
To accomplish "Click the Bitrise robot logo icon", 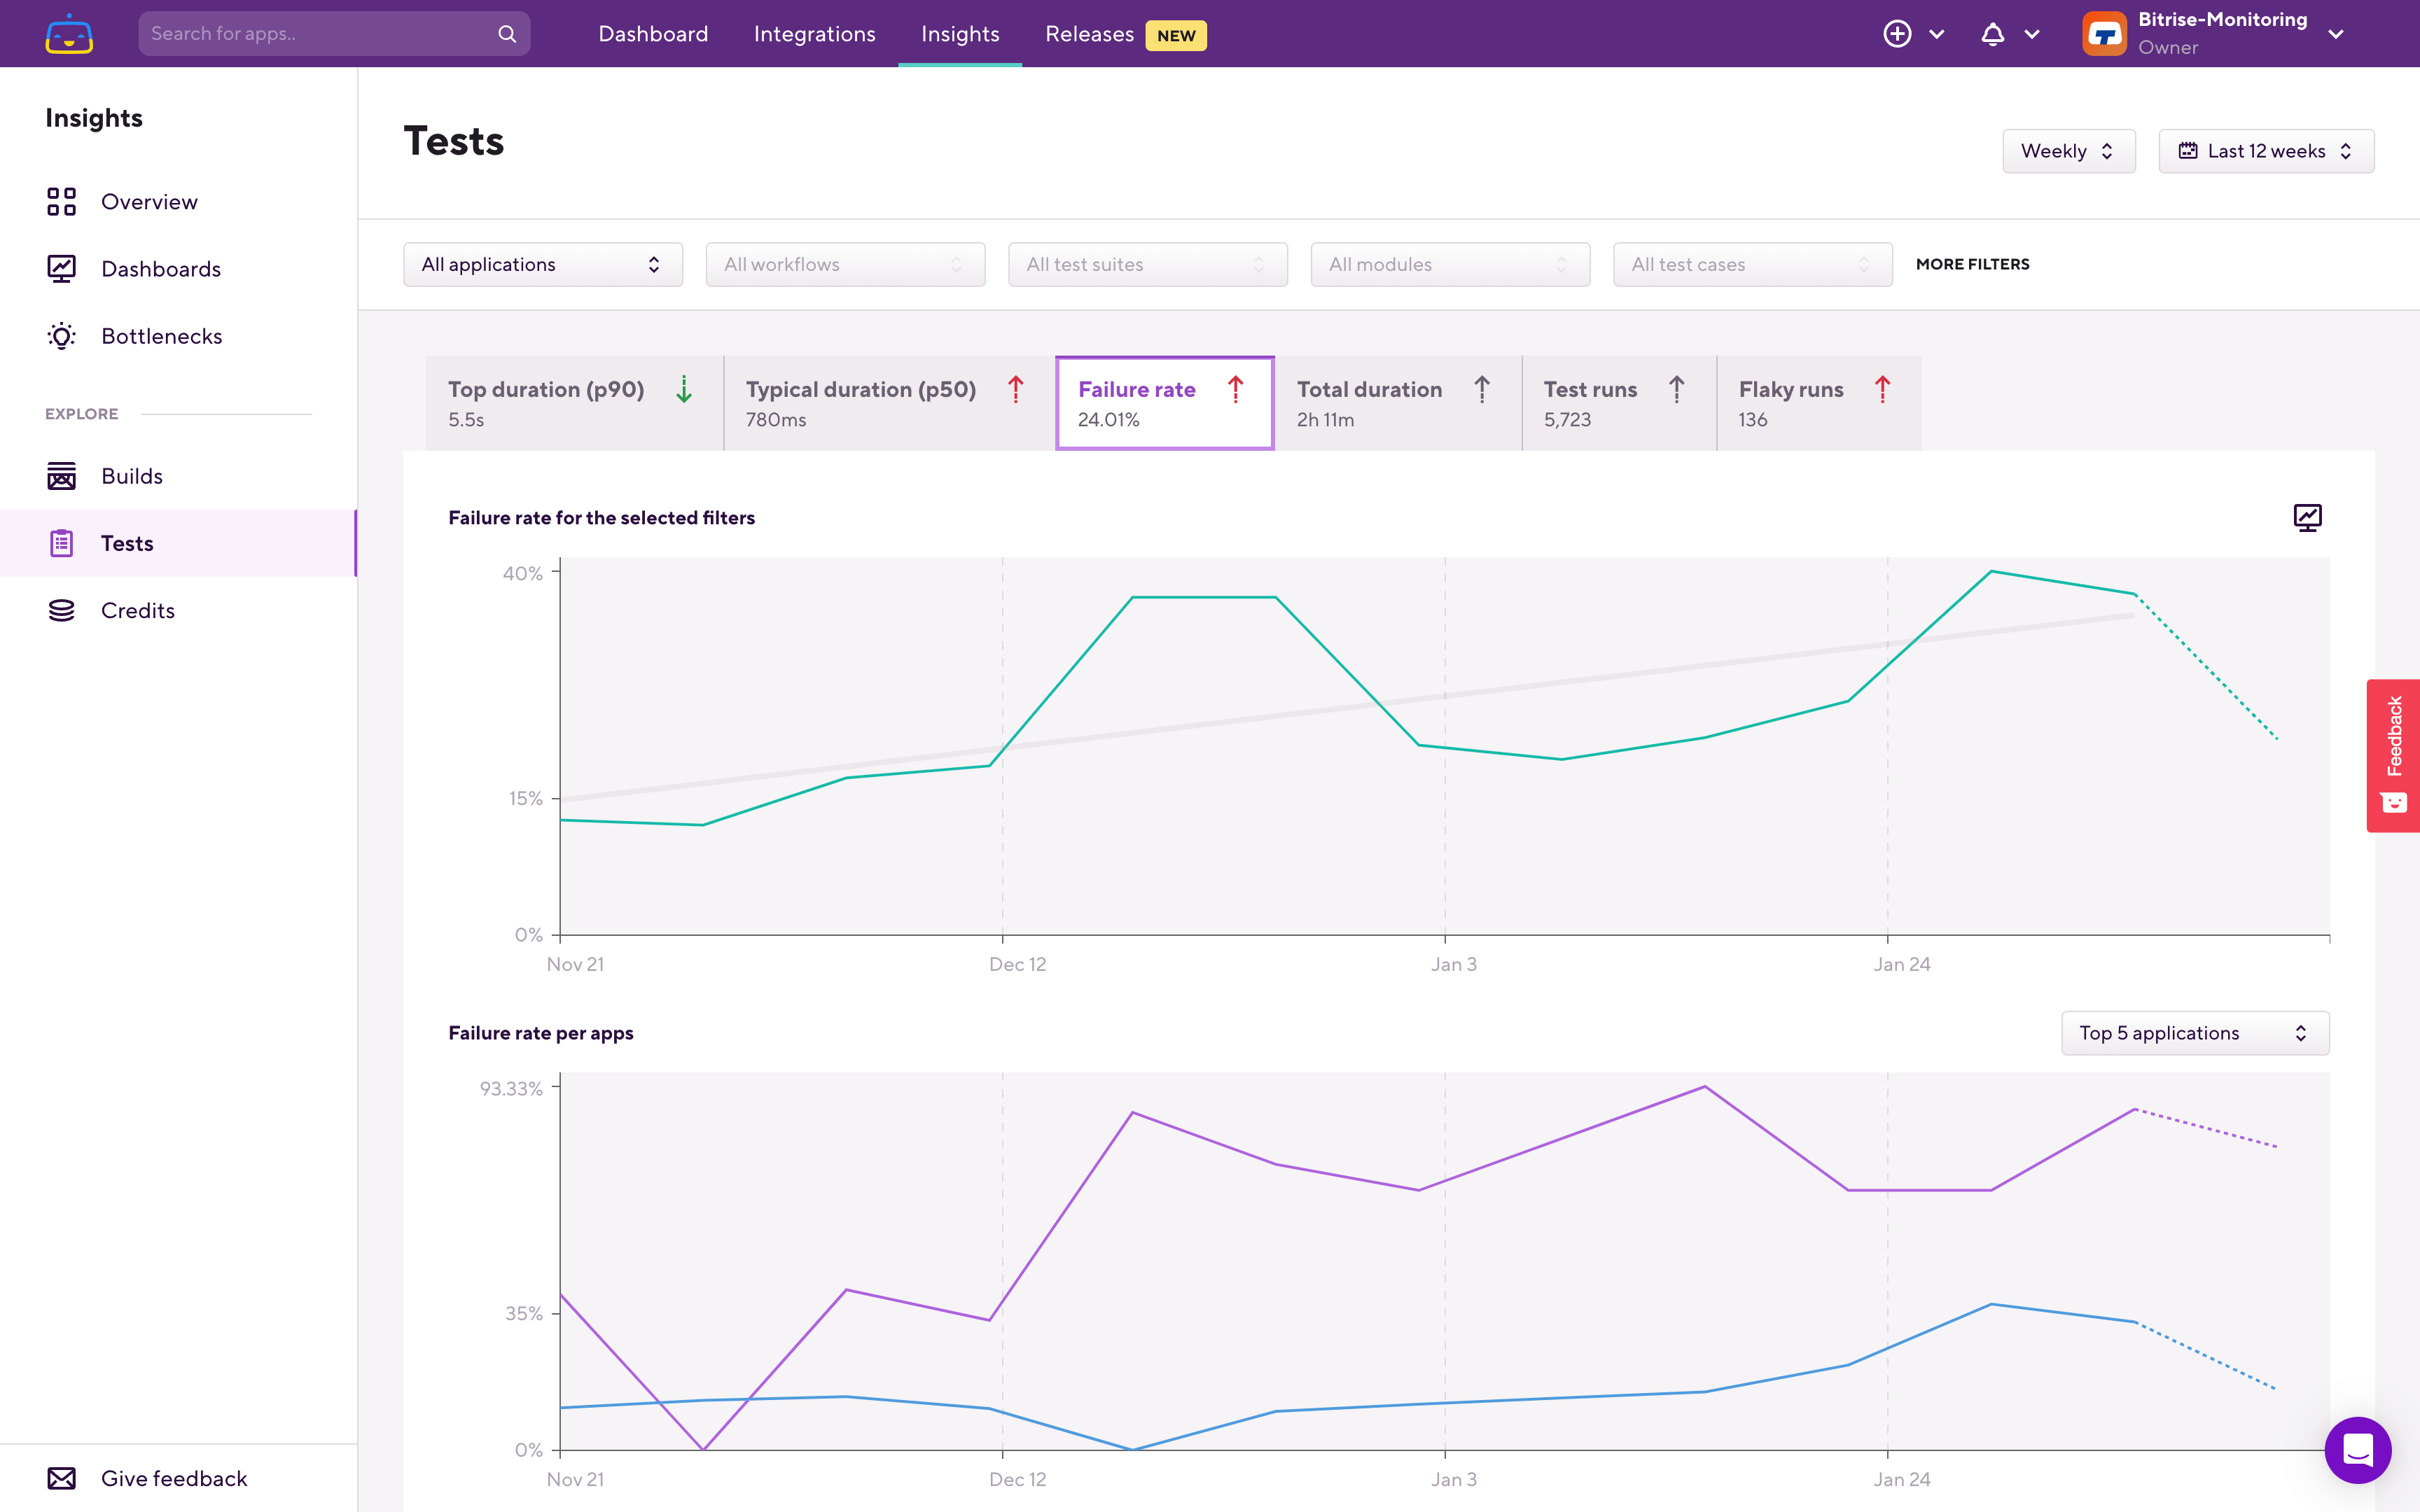I will pos(69,34).
